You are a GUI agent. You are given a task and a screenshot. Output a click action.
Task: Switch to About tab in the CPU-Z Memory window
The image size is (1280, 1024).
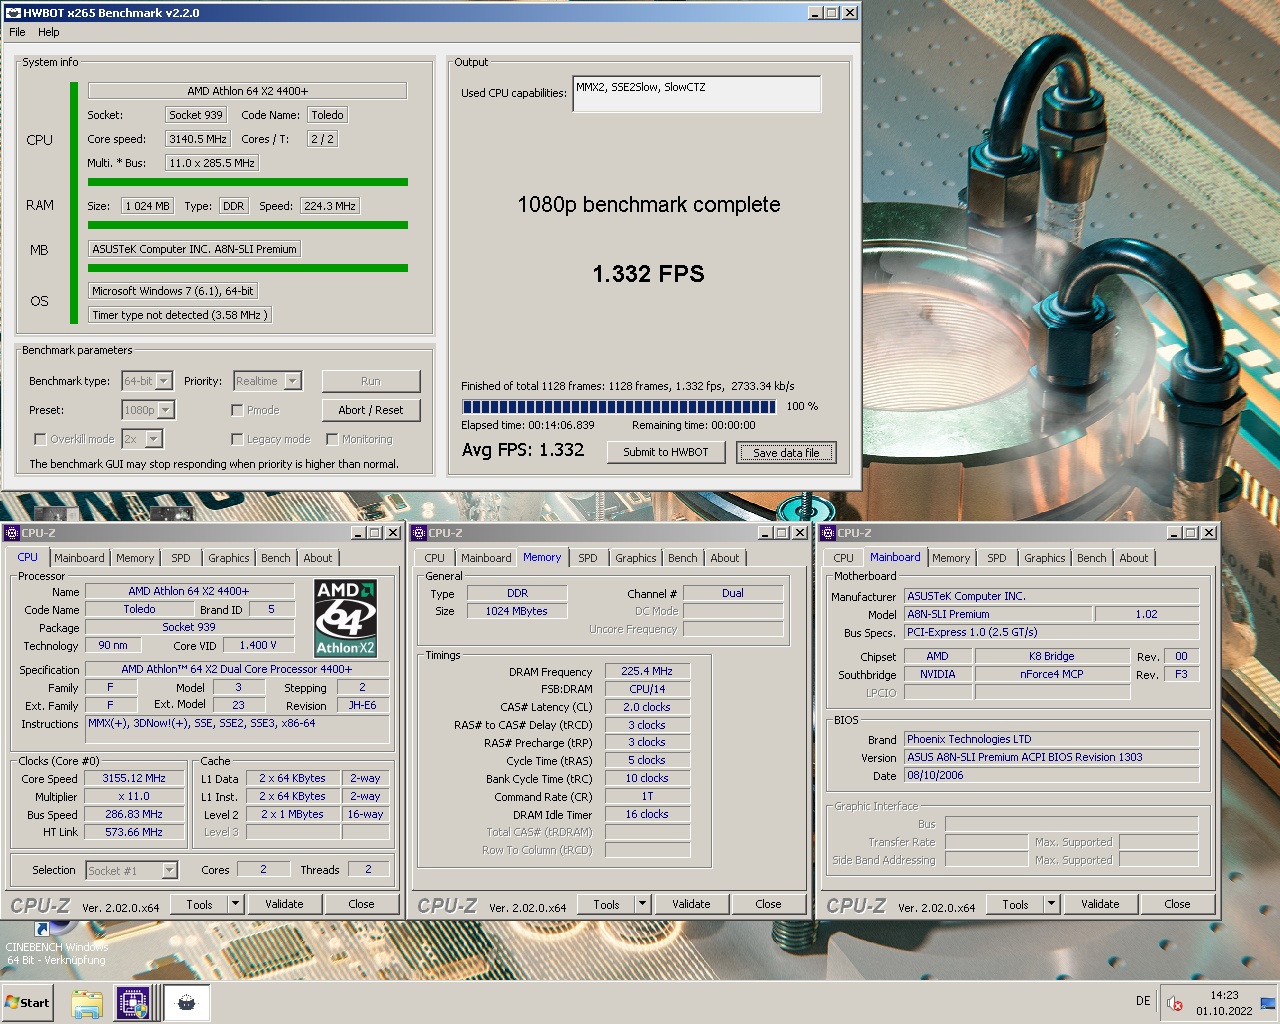coord(725,558)
